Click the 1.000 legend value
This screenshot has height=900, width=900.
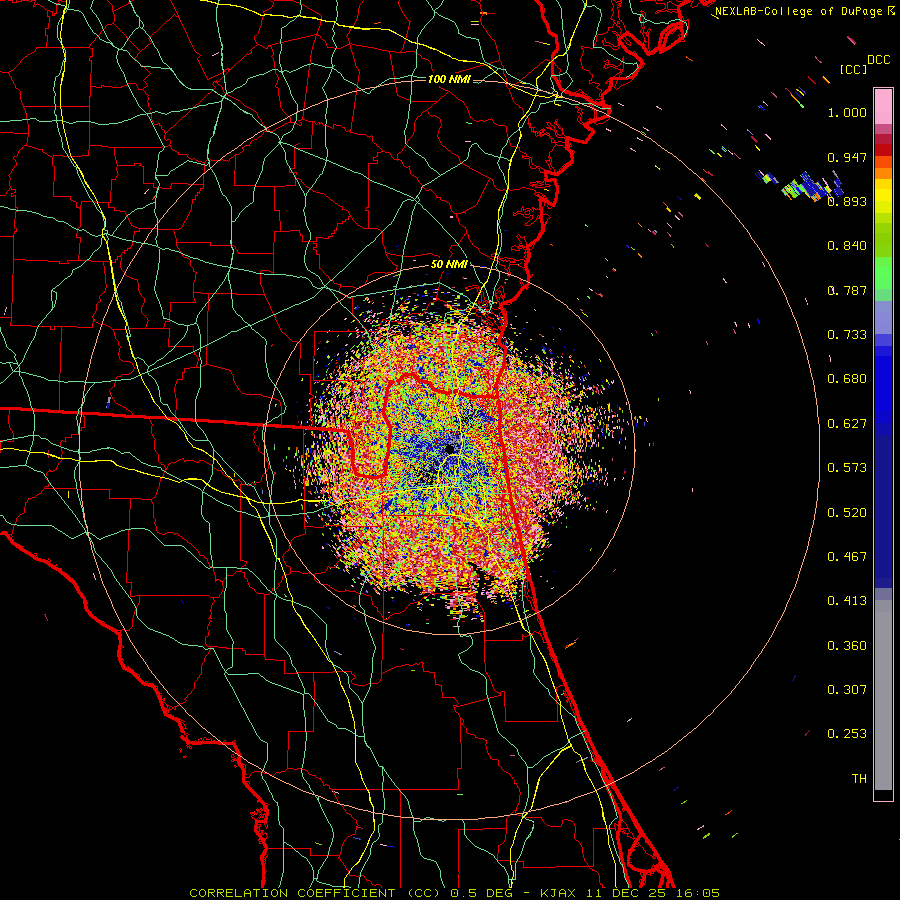[x=847, y=112]
